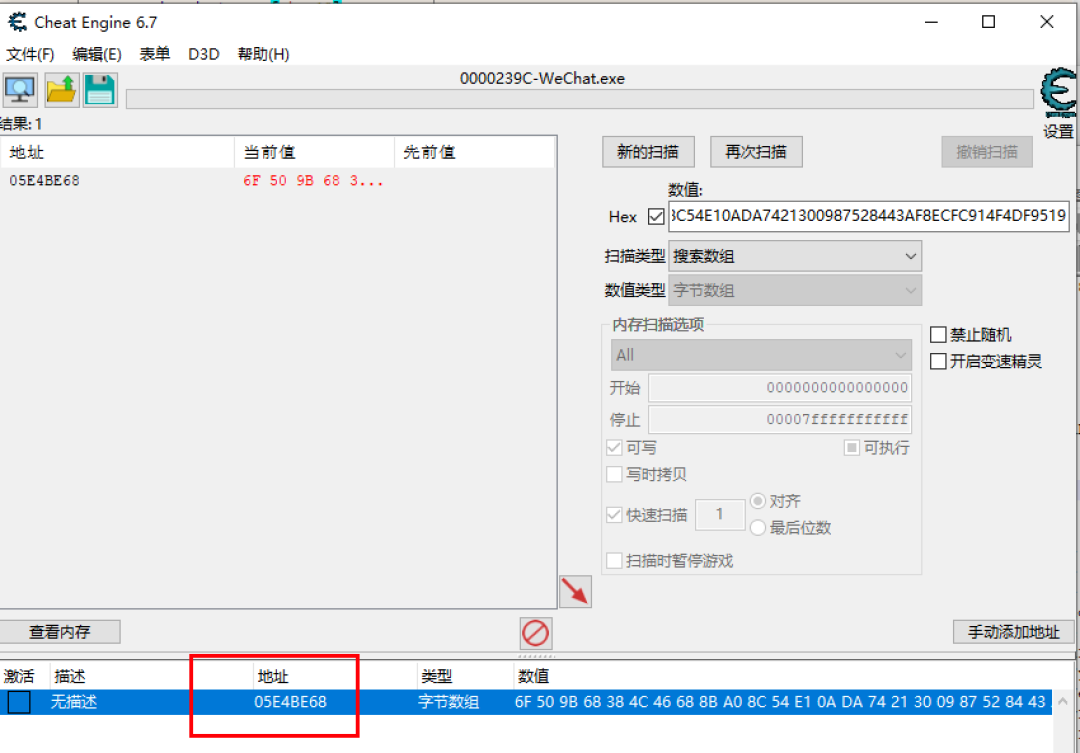Viewport: 1080px width, 753px height.
Task: Click the 先前值 column header
Action: (475, 152)
